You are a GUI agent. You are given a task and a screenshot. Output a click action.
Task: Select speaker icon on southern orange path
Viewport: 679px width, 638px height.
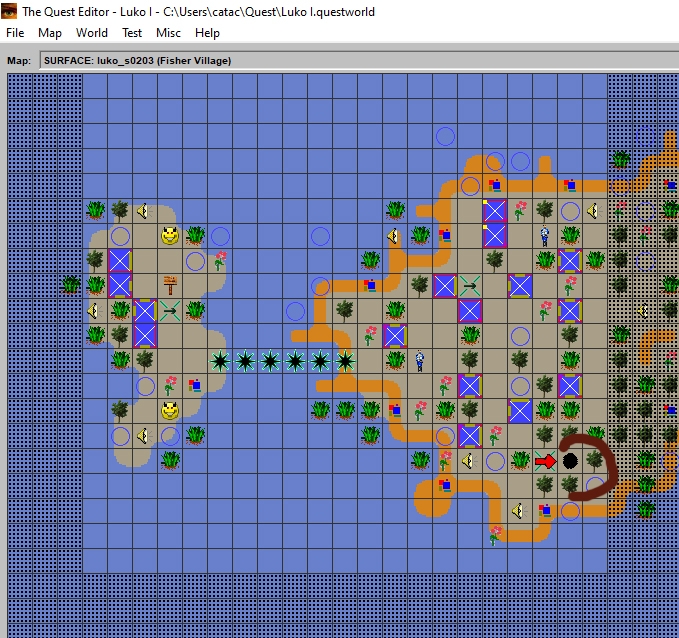pyautogui.click(x=519, y=511)
